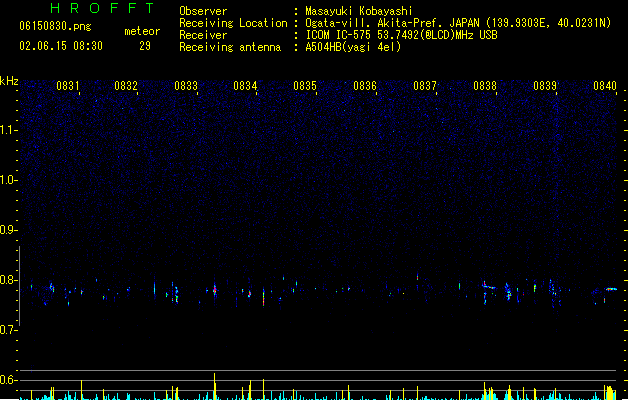Click the meteor label
The height and width of the screenshot is (400, 629).
(x=142, y=31)
